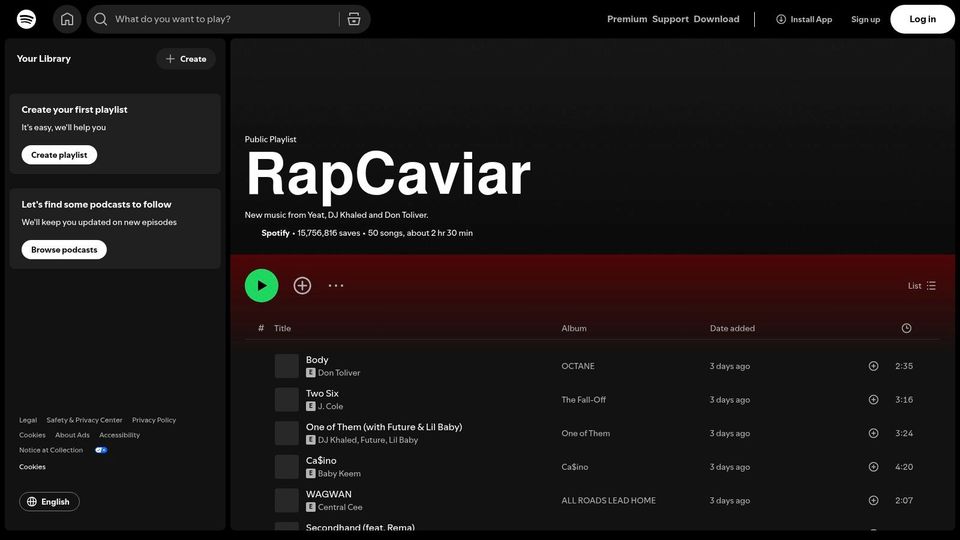Open song title Body
This screenshot has width=960, height=540.
317,360
